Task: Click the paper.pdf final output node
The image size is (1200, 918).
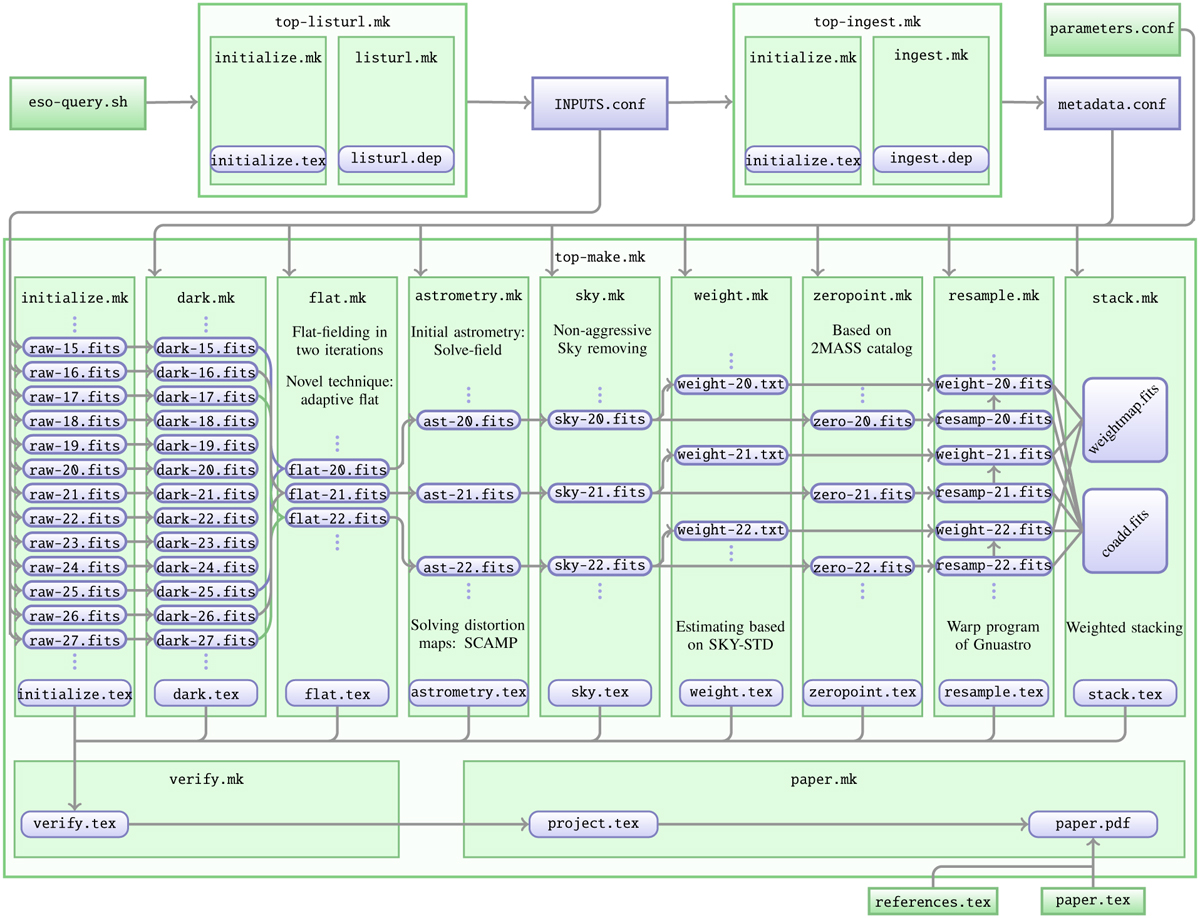Action: (1093, 823)
